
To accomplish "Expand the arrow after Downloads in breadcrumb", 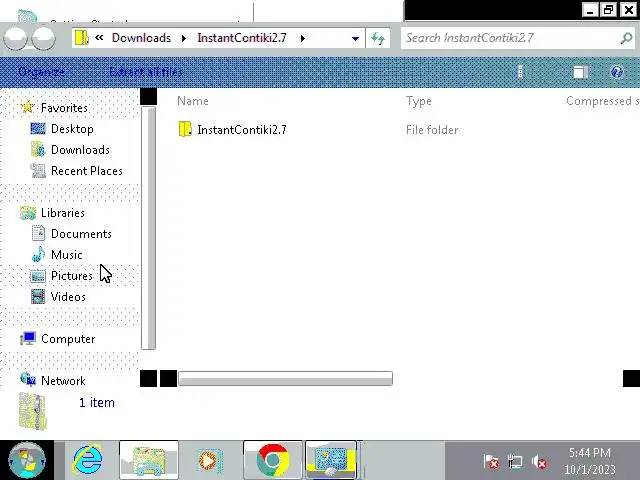I will (x=184, y=38).
